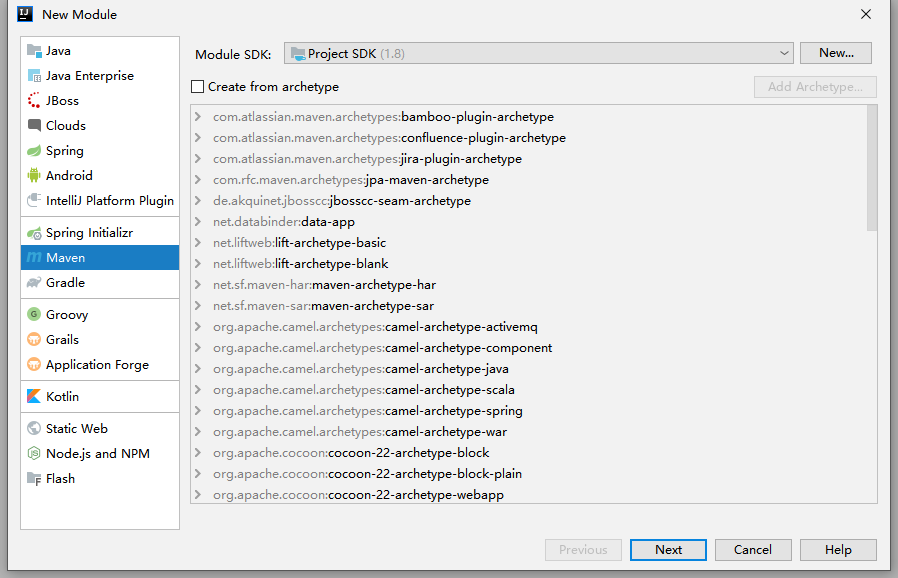Click the New... SDK button
Image resolution: width=898 pixels, height=578 pixels.
(x=836, y=53)
